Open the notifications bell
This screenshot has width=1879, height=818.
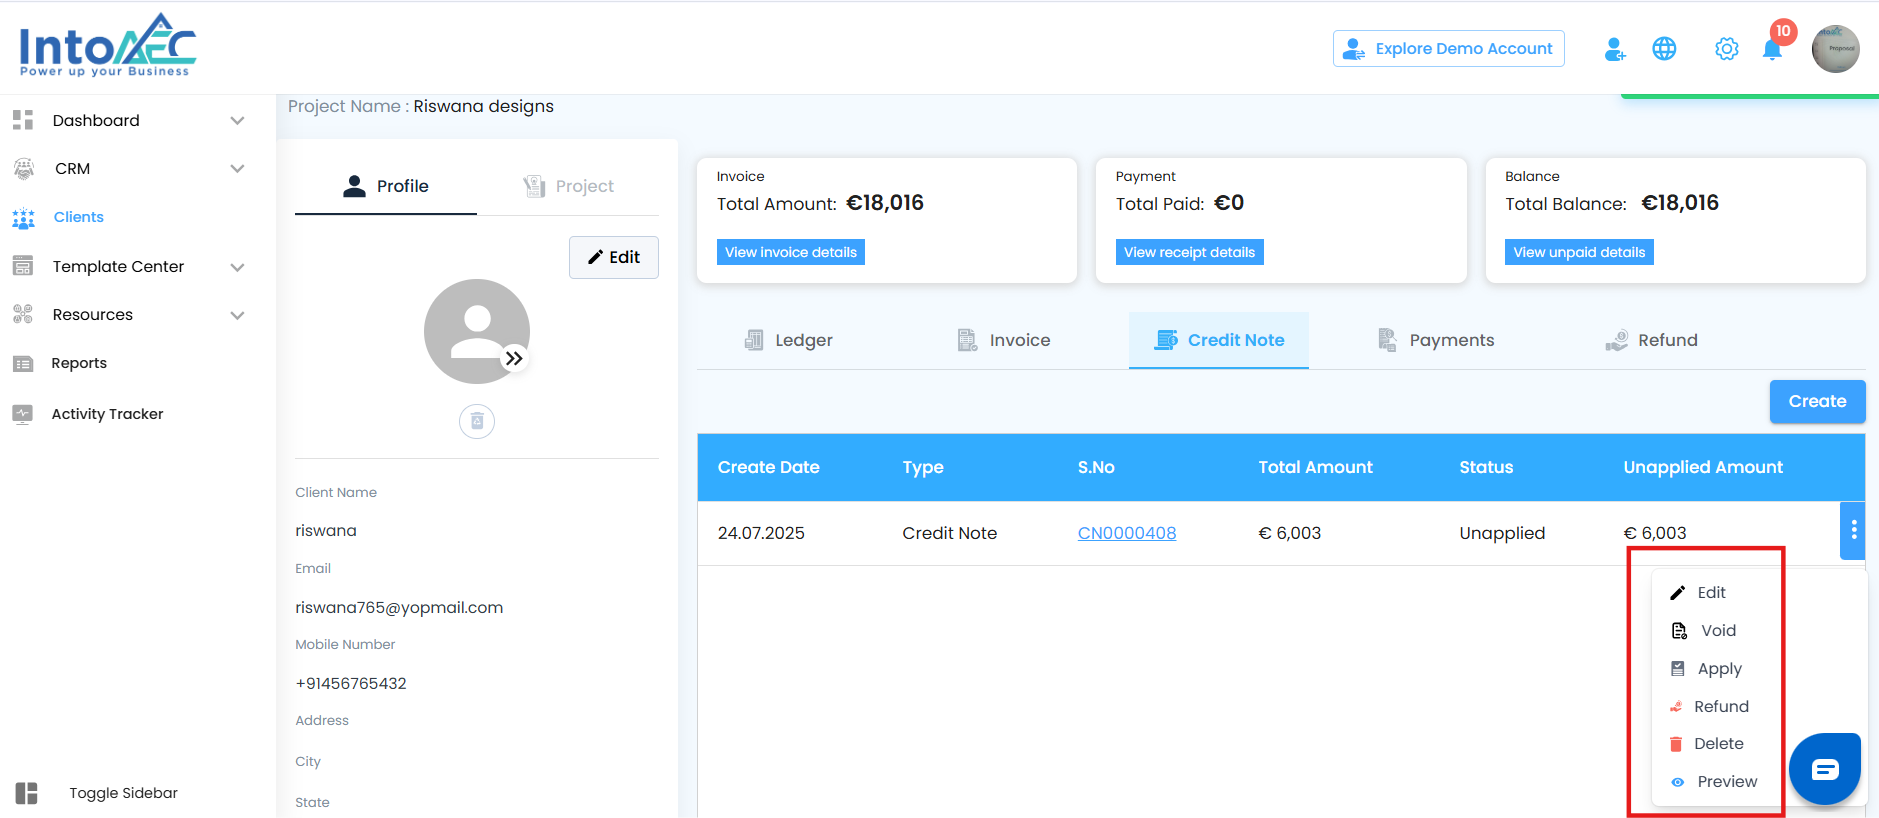coord(1772,50)
